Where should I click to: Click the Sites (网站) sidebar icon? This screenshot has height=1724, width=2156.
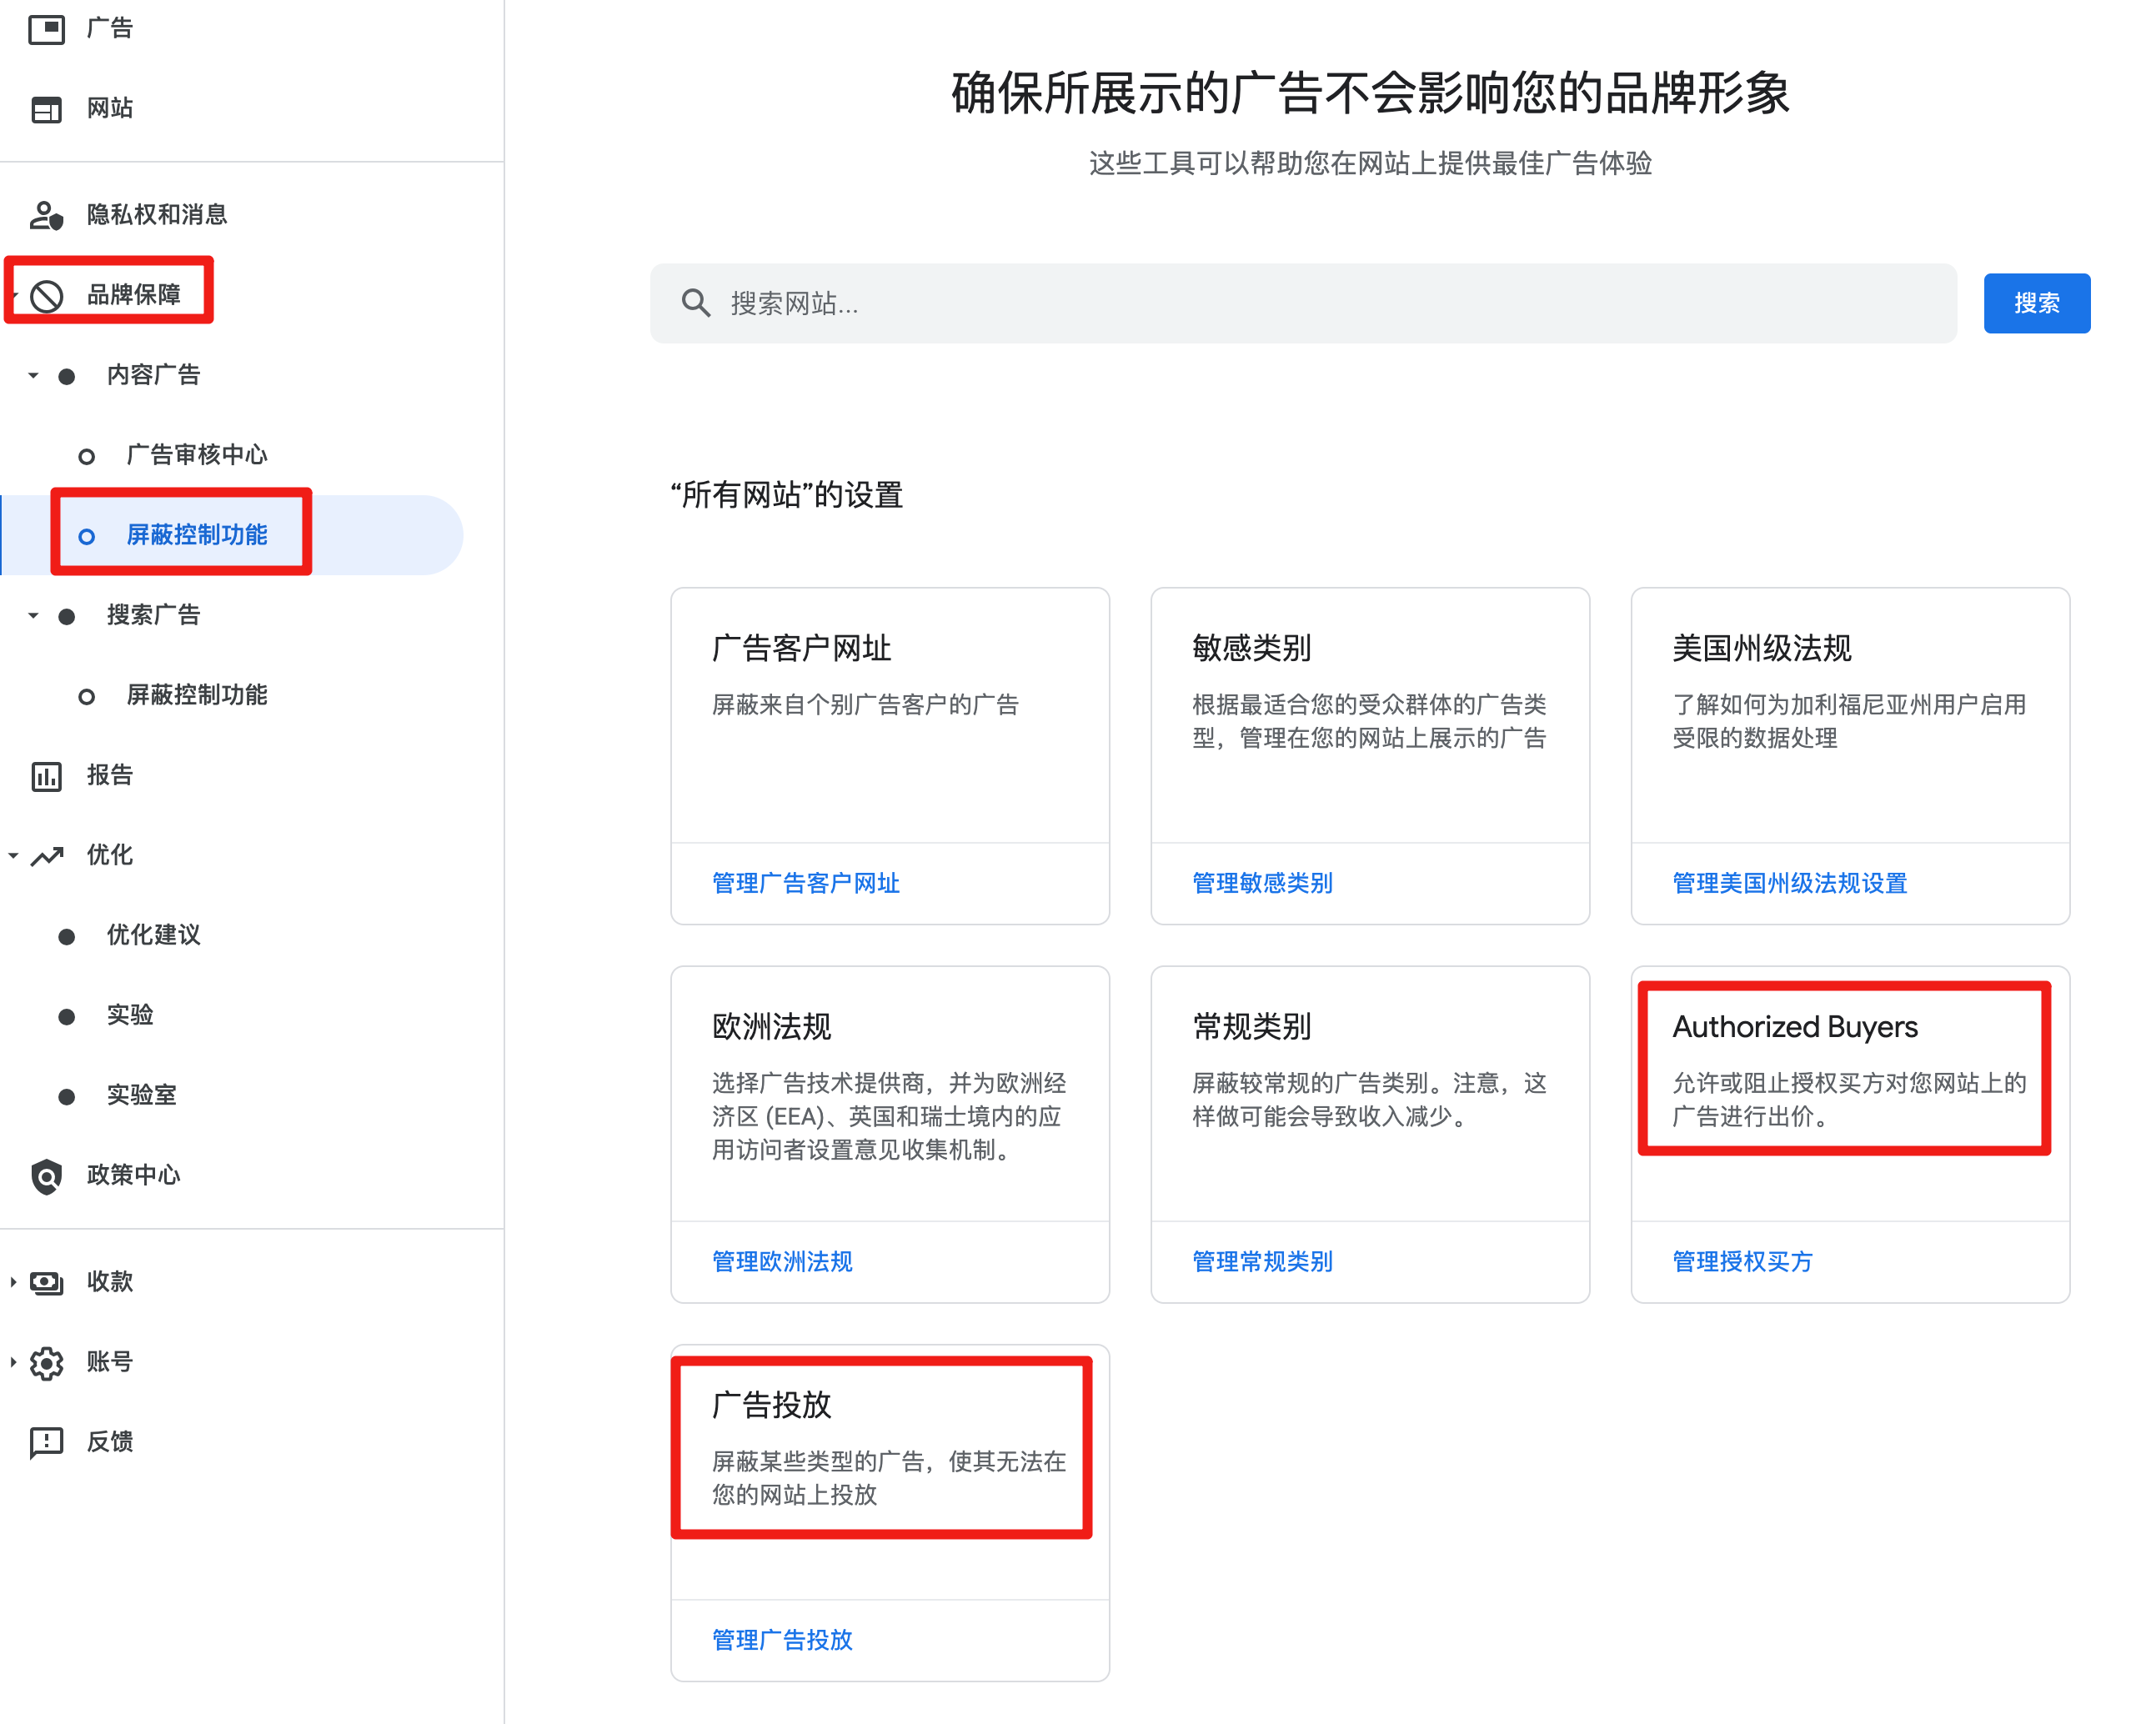46,109
